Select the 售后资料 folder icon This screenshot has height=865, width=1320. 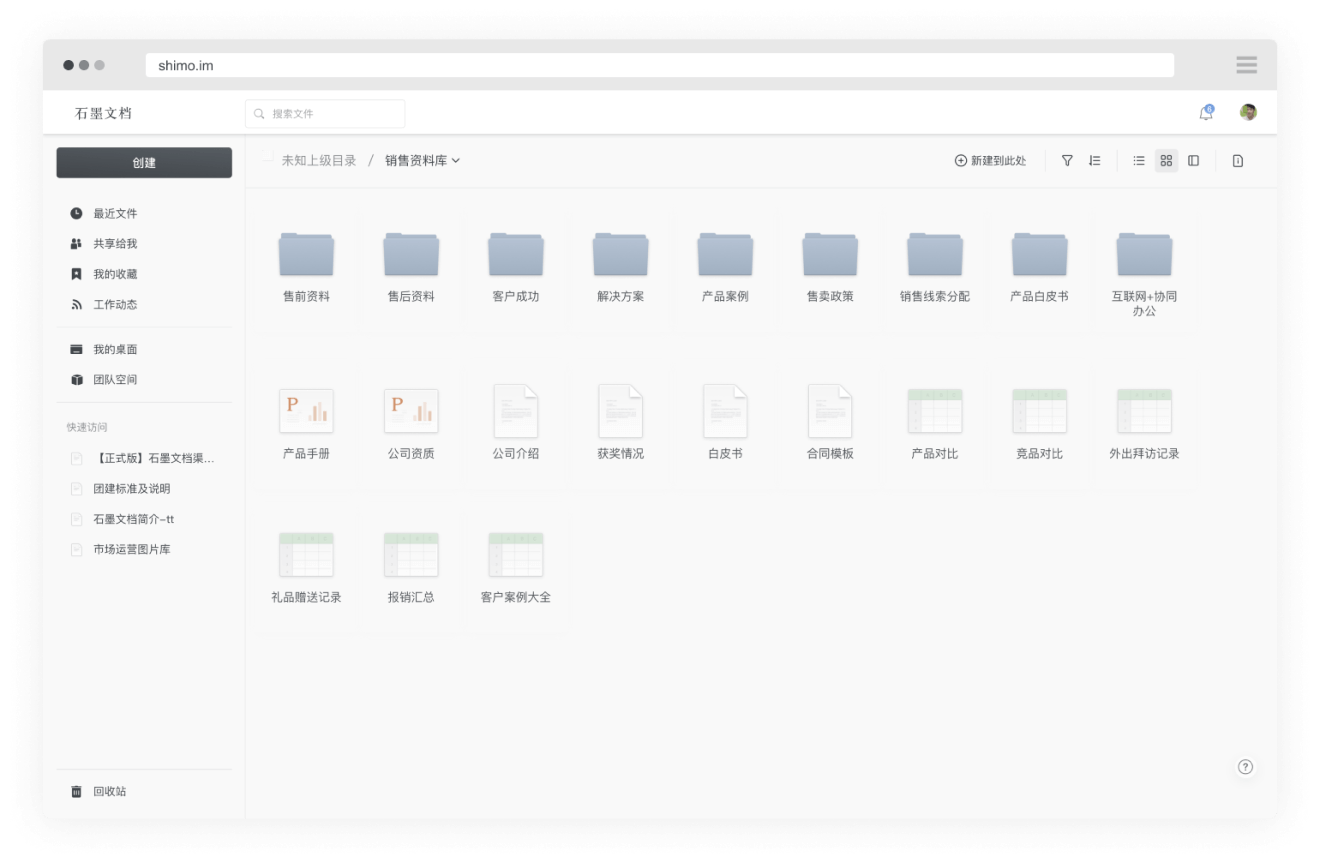coord(411,254)
